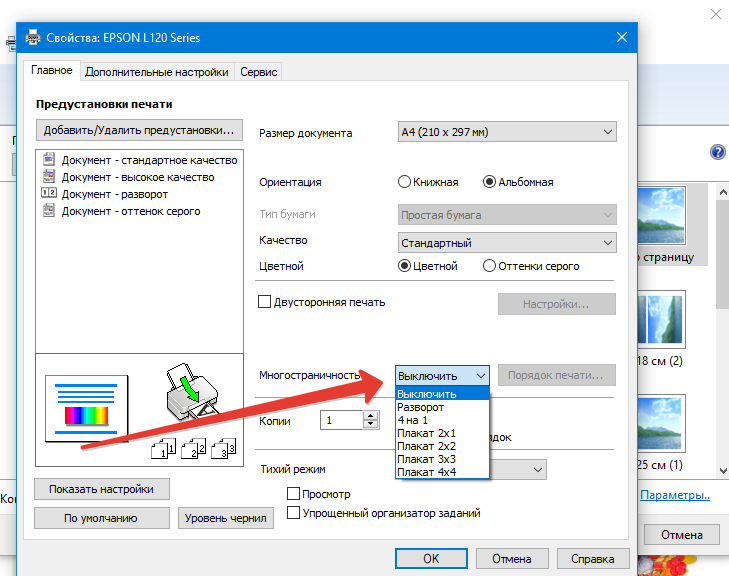This screenshot has height=576, width=729.
Task: Click icon beside Документ - оттенок серого
Action: point(49,210)
